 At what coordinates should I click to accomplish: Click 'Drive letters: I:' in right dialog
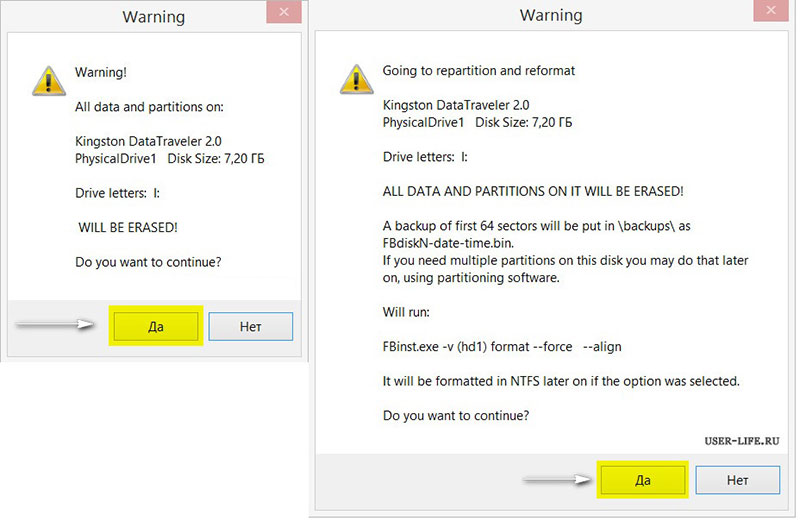point(425,157)
